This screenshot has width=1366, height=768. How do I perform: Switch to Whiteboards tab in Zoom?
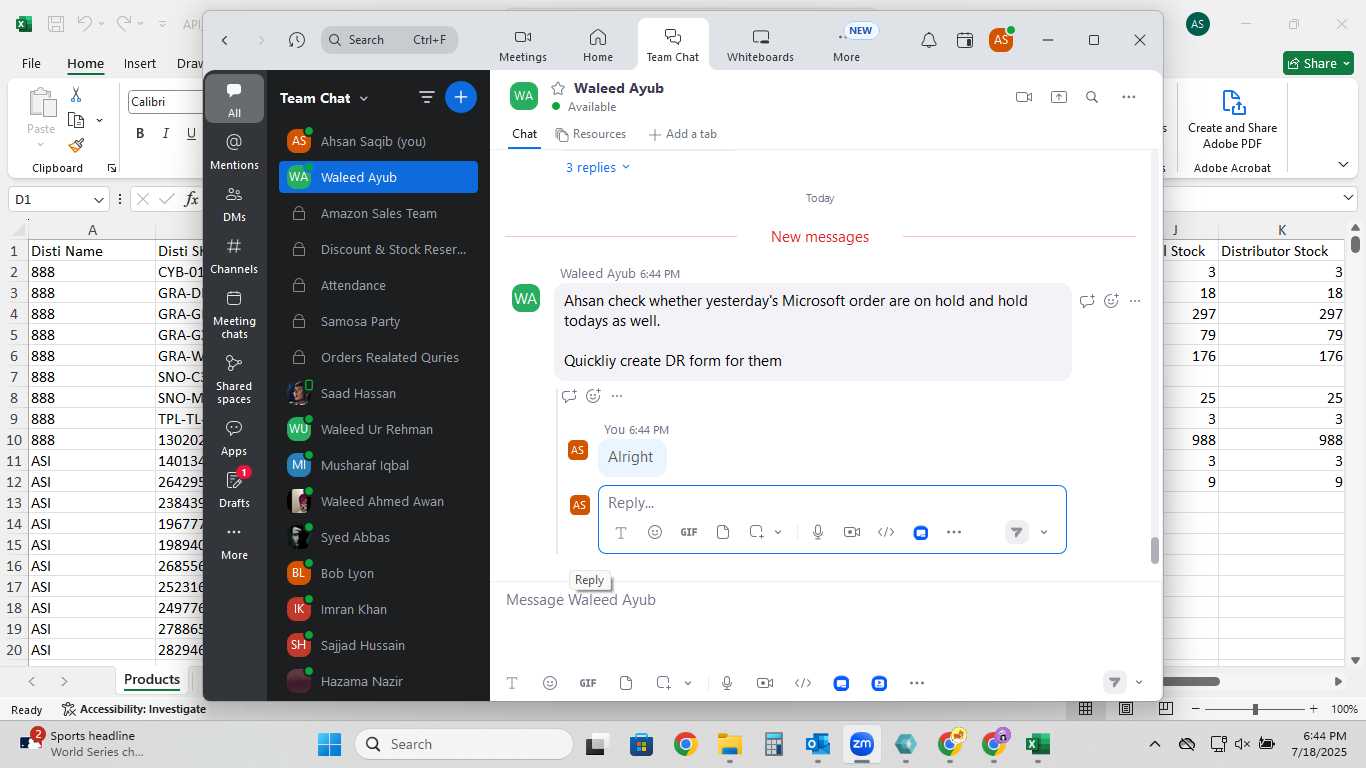point(760,45)
